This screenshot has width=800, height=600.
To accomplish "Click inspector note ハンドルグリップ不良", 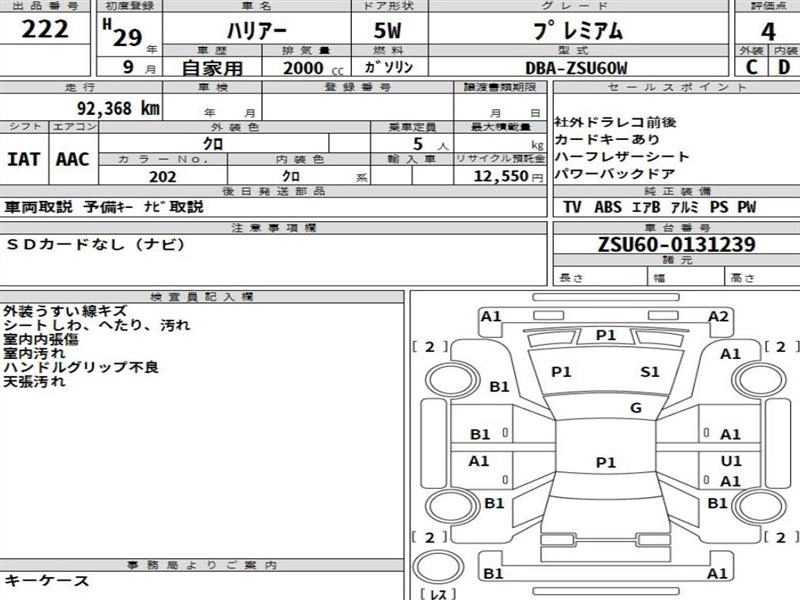I will 81,367.
